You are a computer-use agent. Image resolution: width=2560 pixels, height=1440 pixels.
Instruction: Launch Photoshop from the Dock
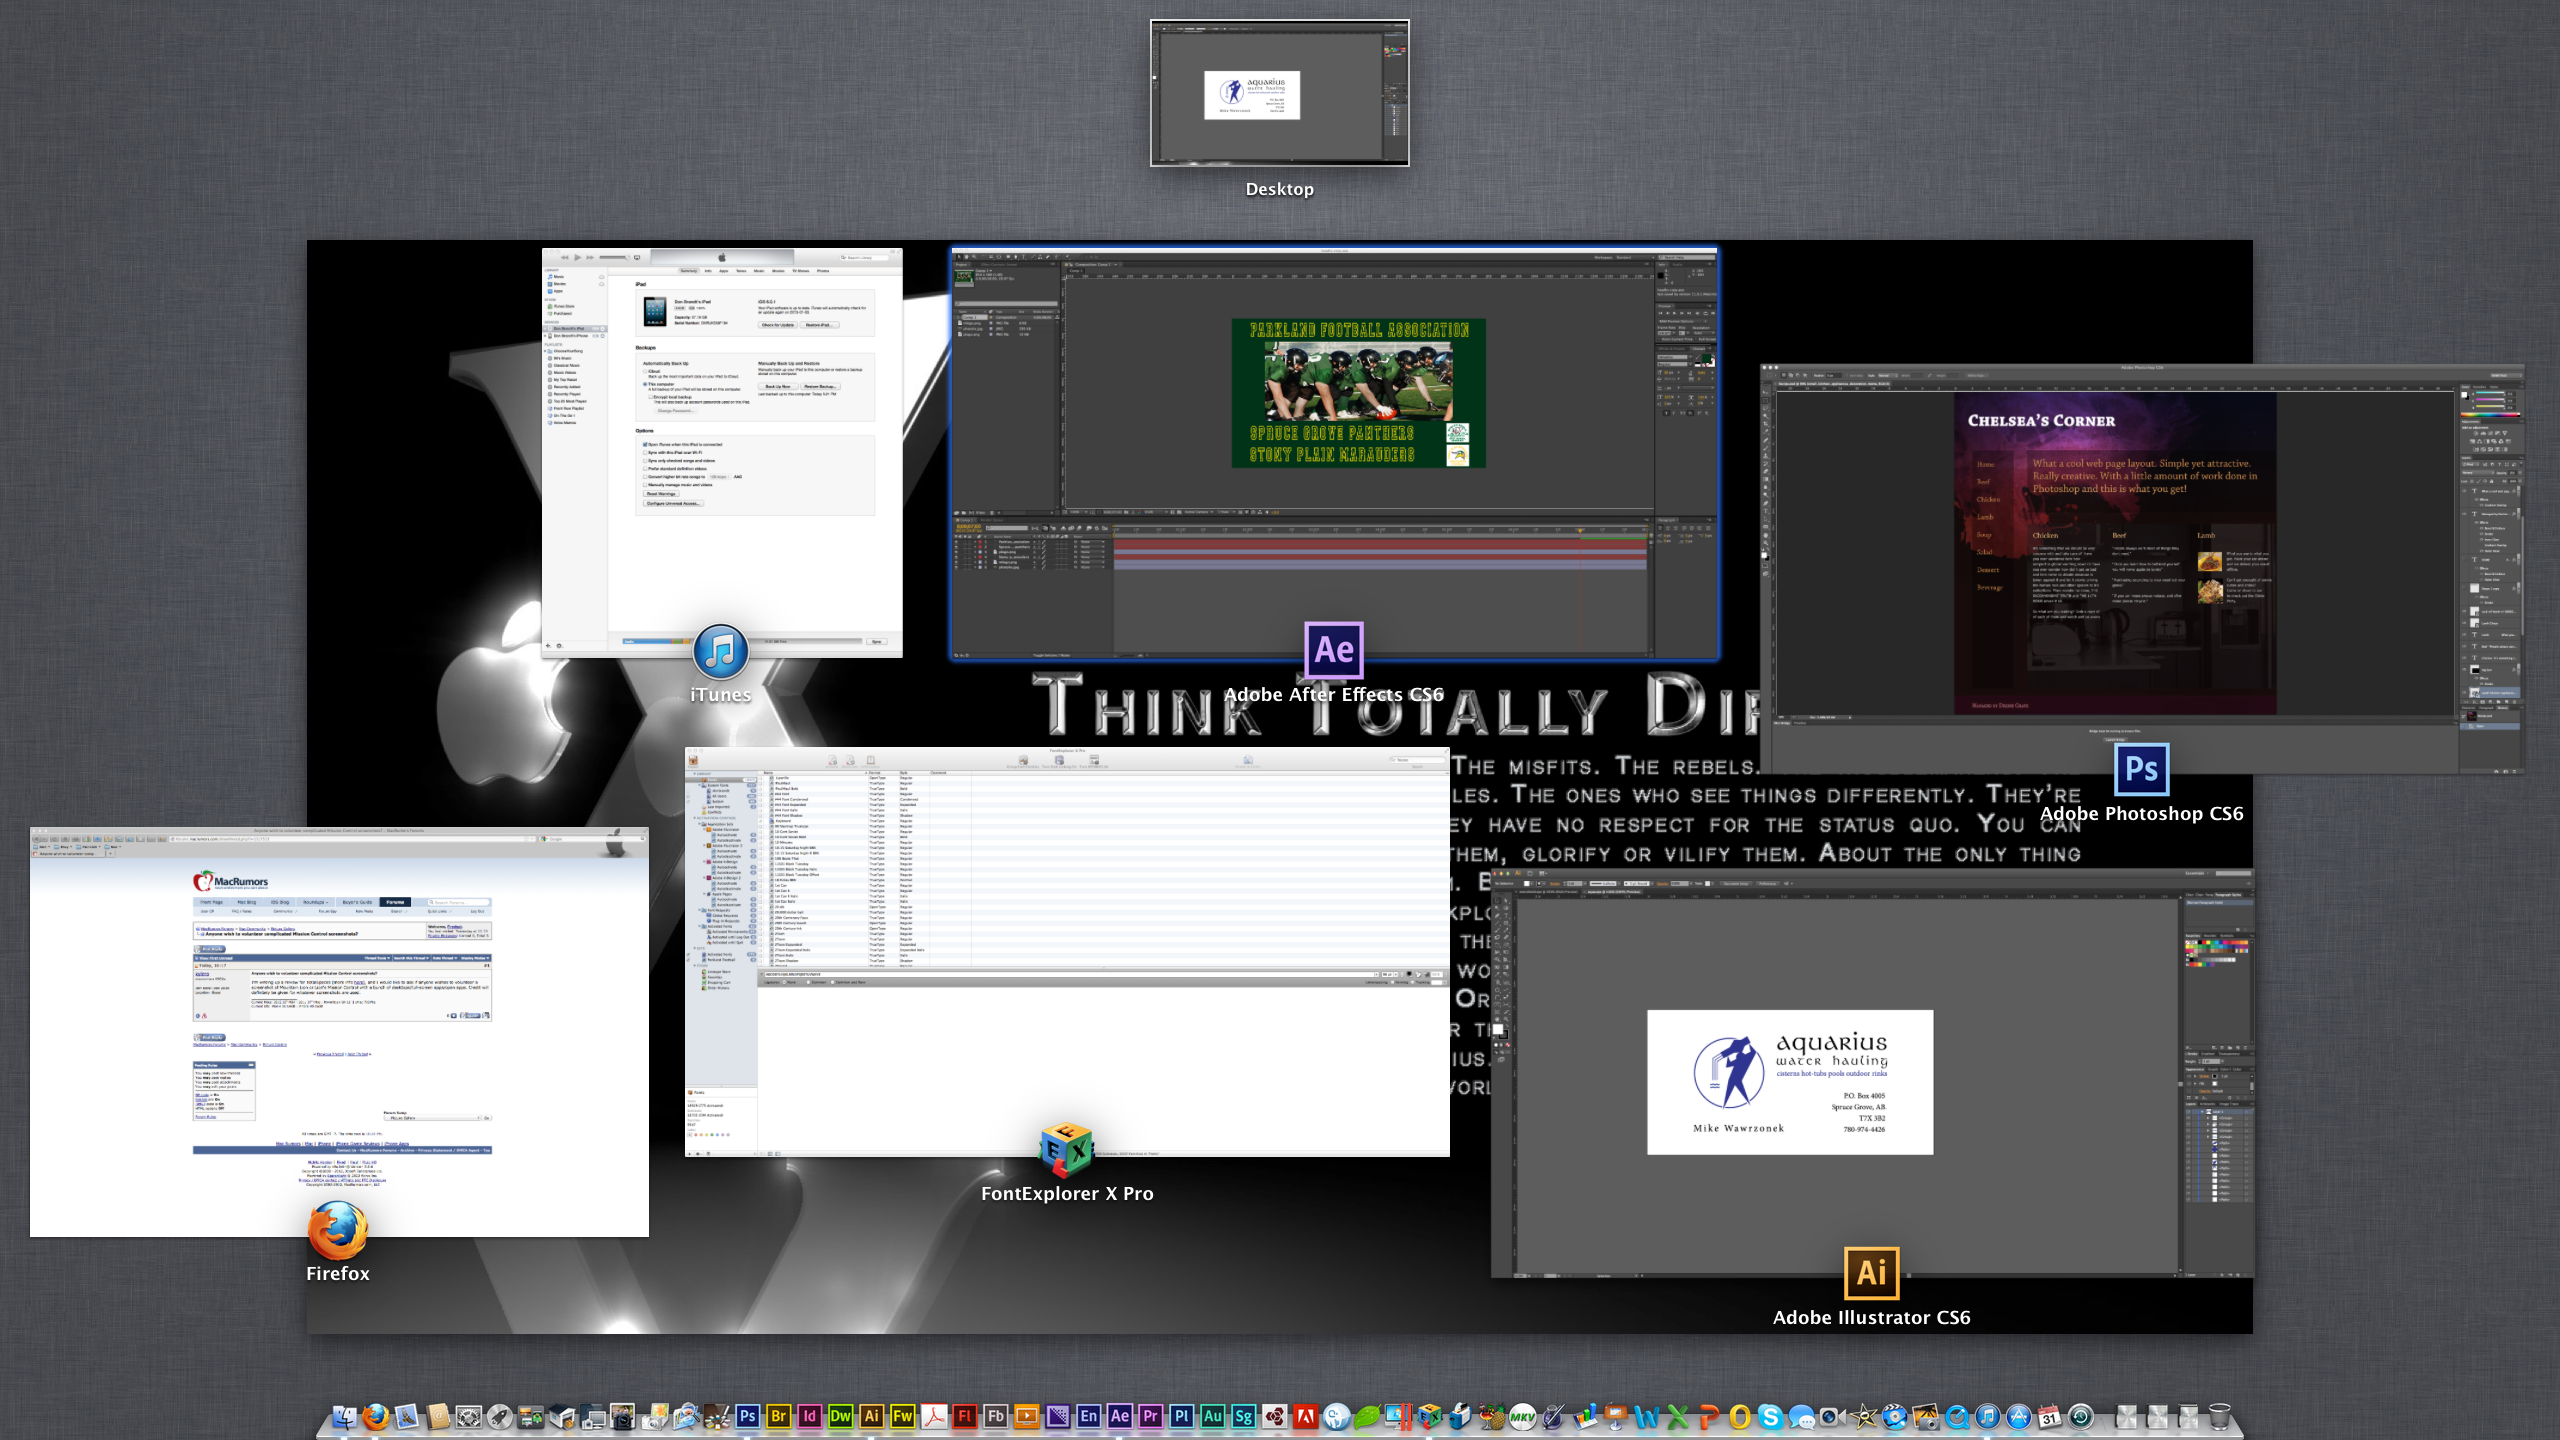point(748,1416)
